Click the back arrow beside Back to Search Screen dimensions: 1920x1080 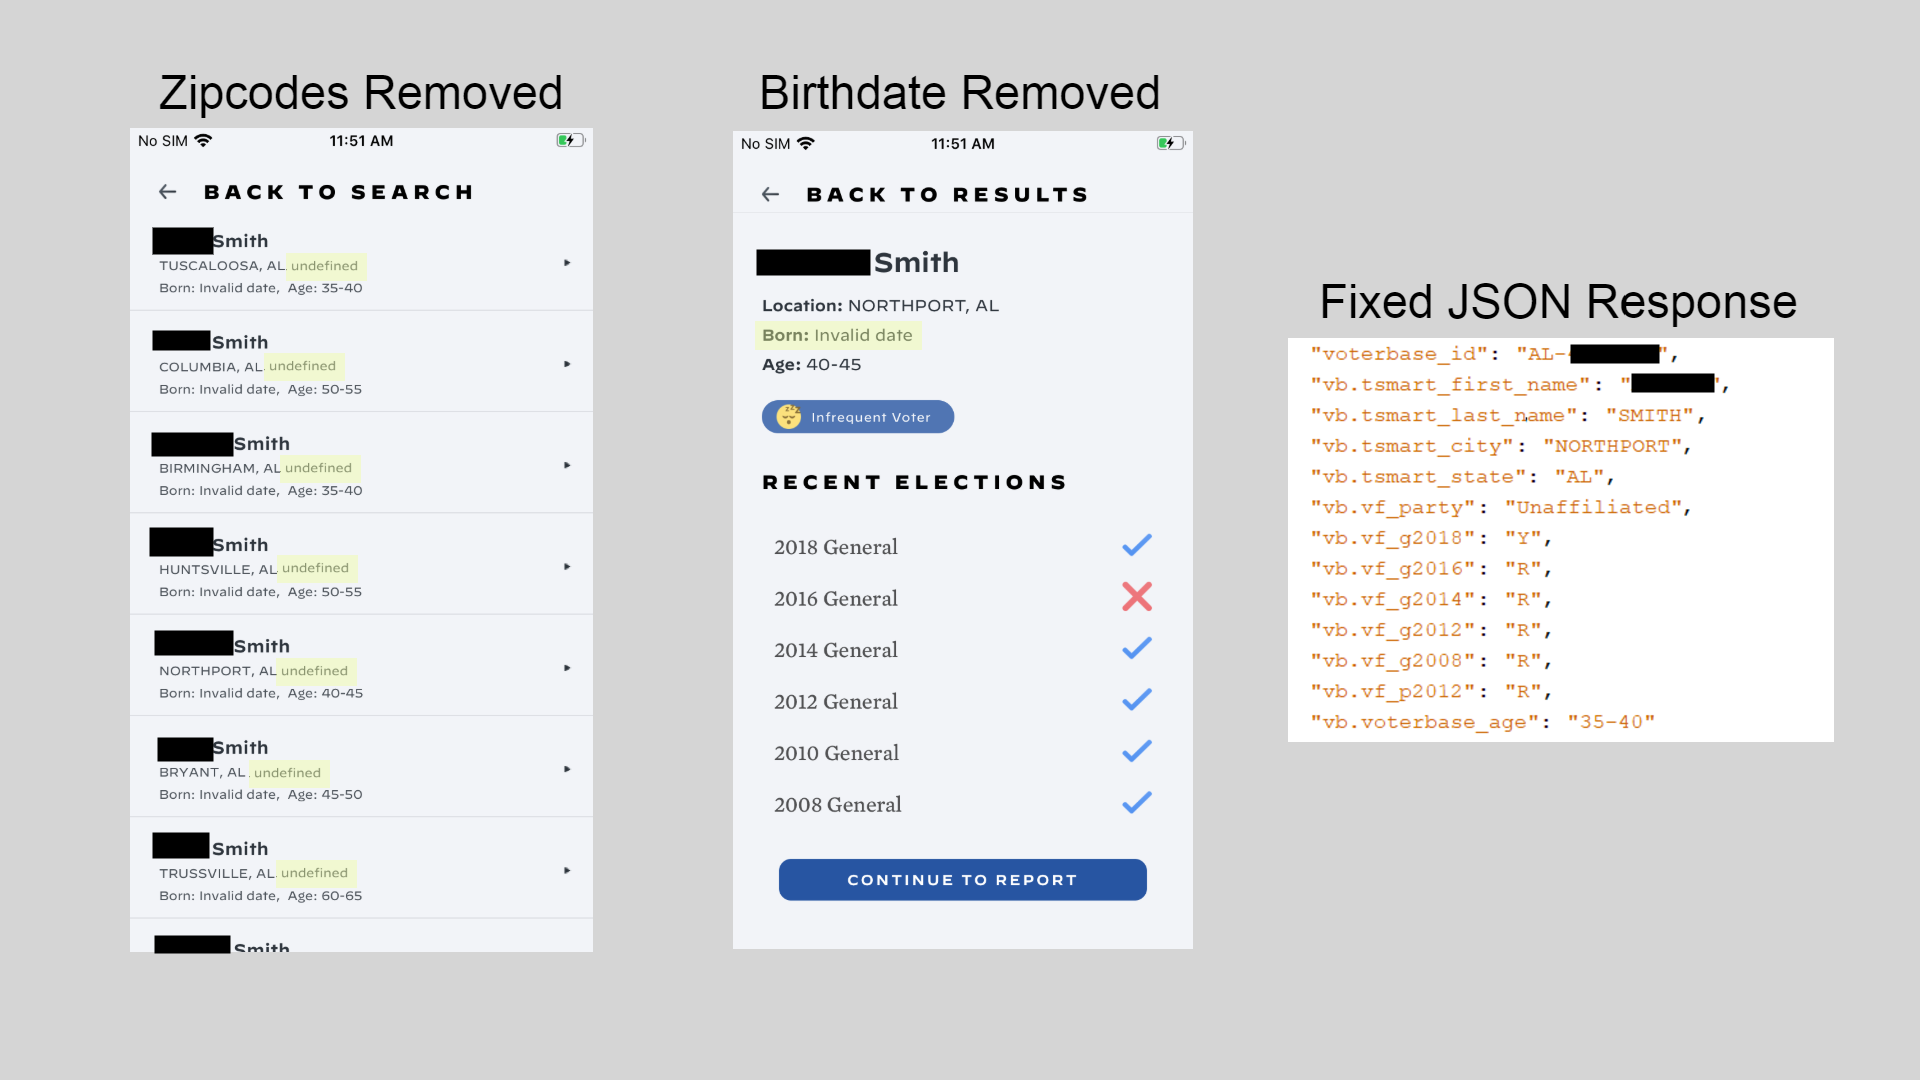click(x=168, y=191)
